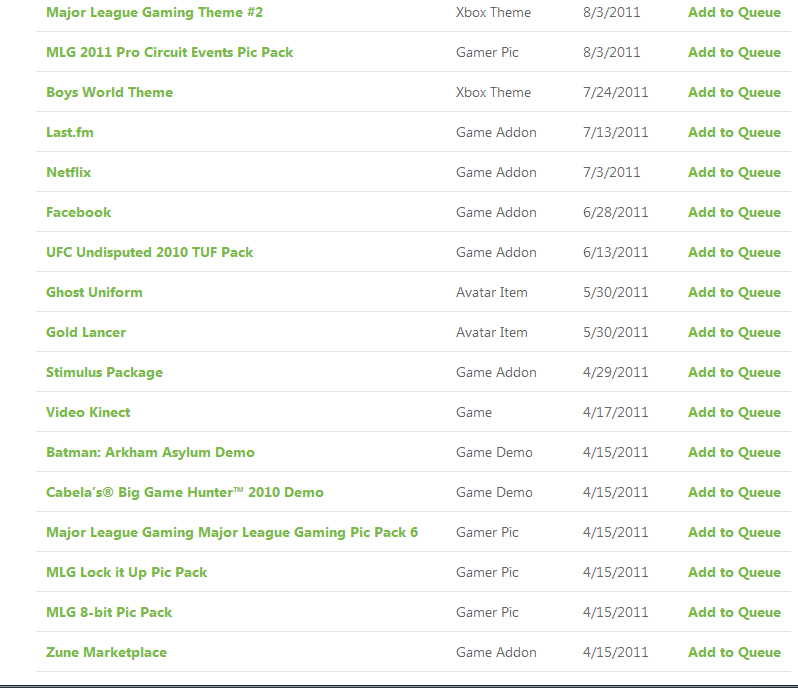Open Batman: Arkham Asylum Demo link
The height and width of the screenshot is (688, 798).
tap(150, 452)
